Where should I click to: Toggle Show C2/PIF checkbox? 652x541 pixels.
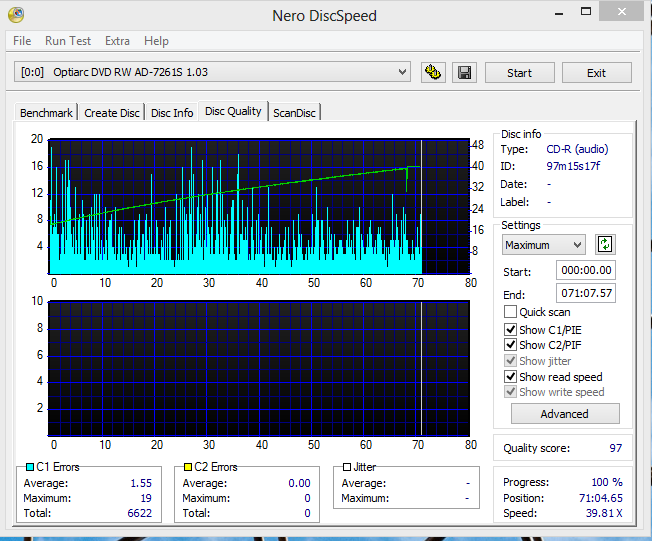tap(510, 344)
